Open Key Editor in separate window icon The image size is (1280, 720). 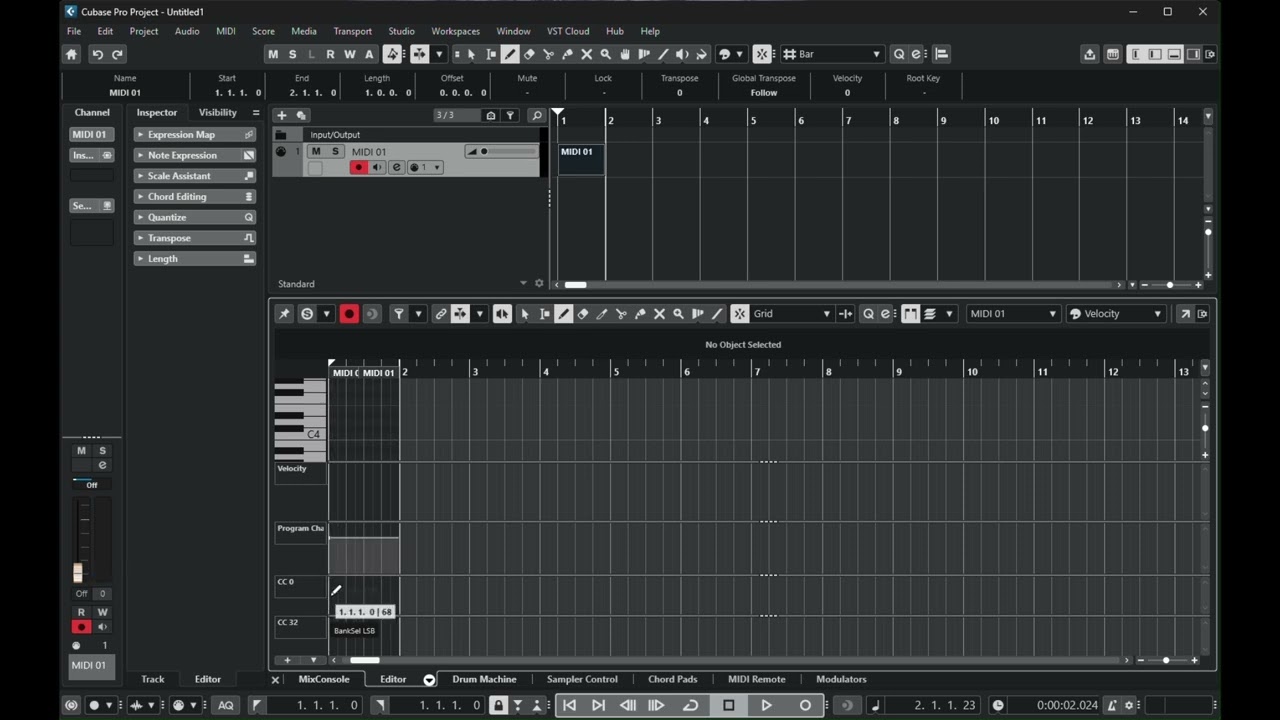[1185, 314]
